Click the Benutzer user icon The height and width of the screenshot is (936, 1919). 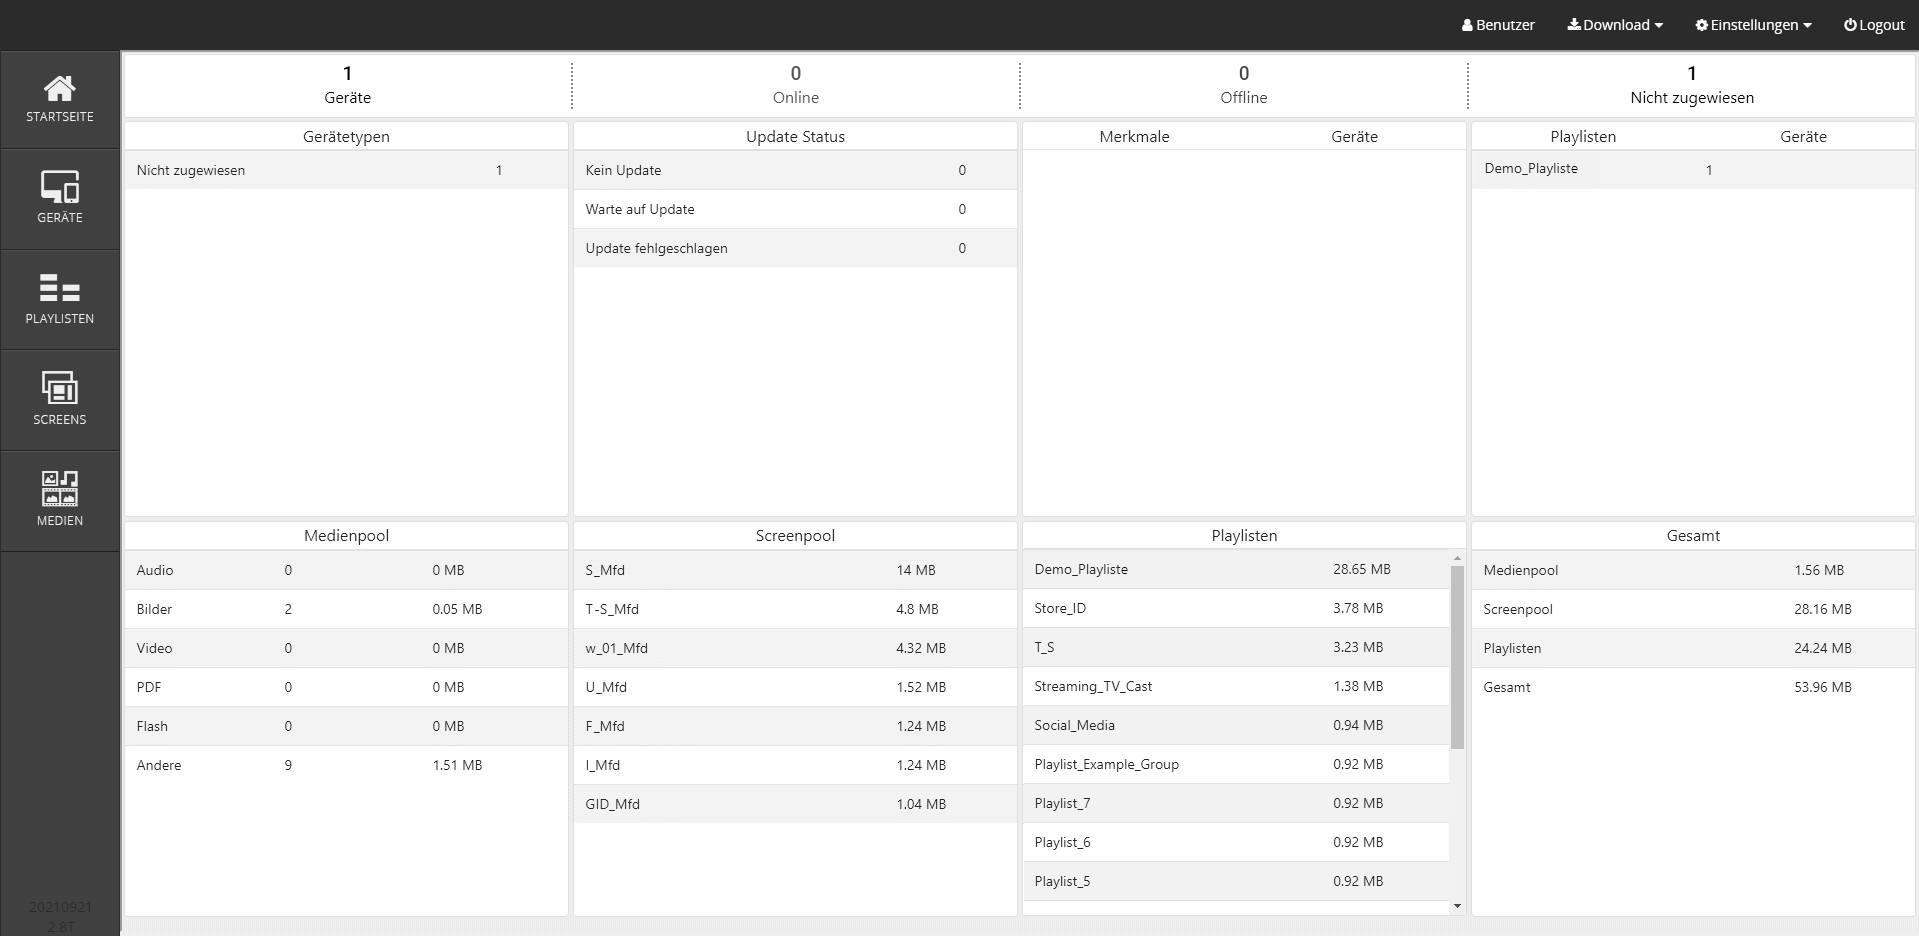tap(1467, 25)
